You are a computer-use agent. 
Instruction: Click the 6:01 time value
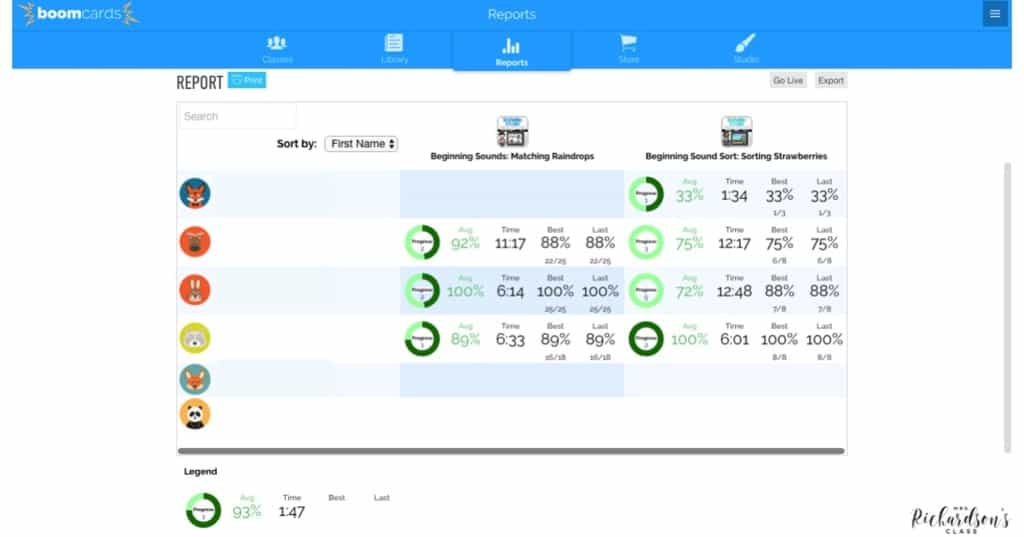[734, 340]
